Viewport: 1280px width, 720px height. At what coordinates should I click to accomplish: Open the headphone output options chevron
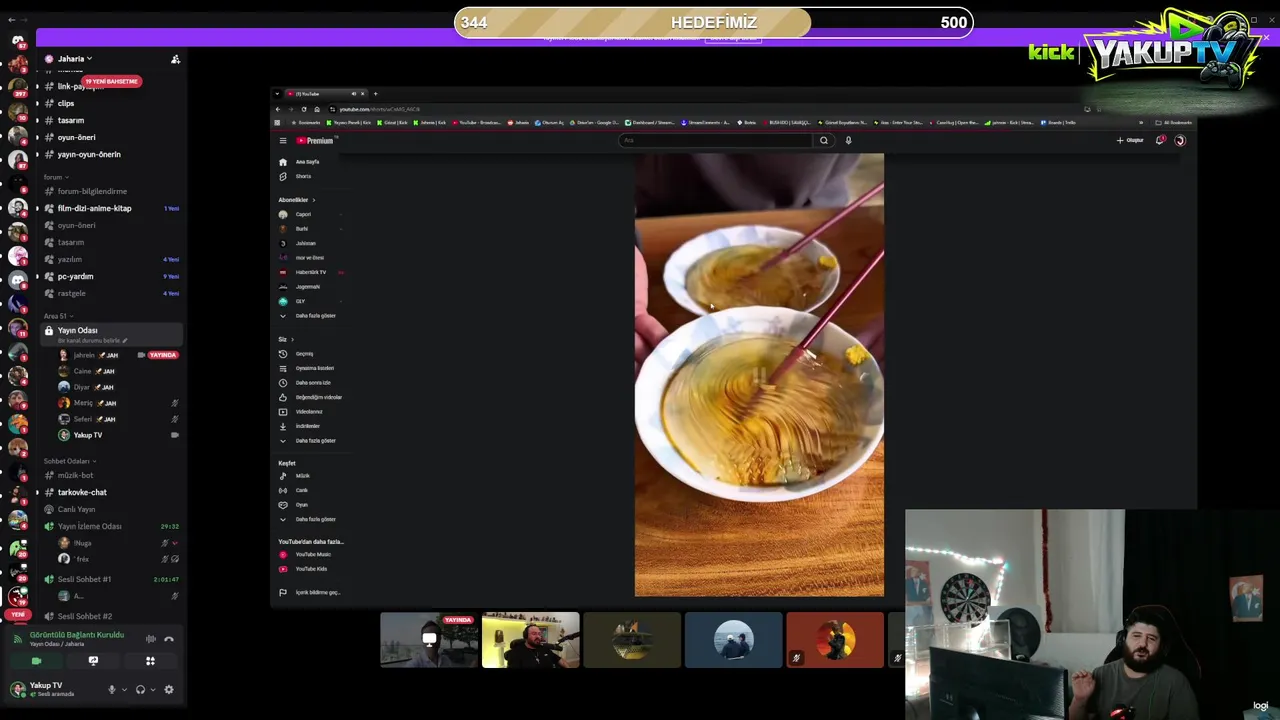153,689
